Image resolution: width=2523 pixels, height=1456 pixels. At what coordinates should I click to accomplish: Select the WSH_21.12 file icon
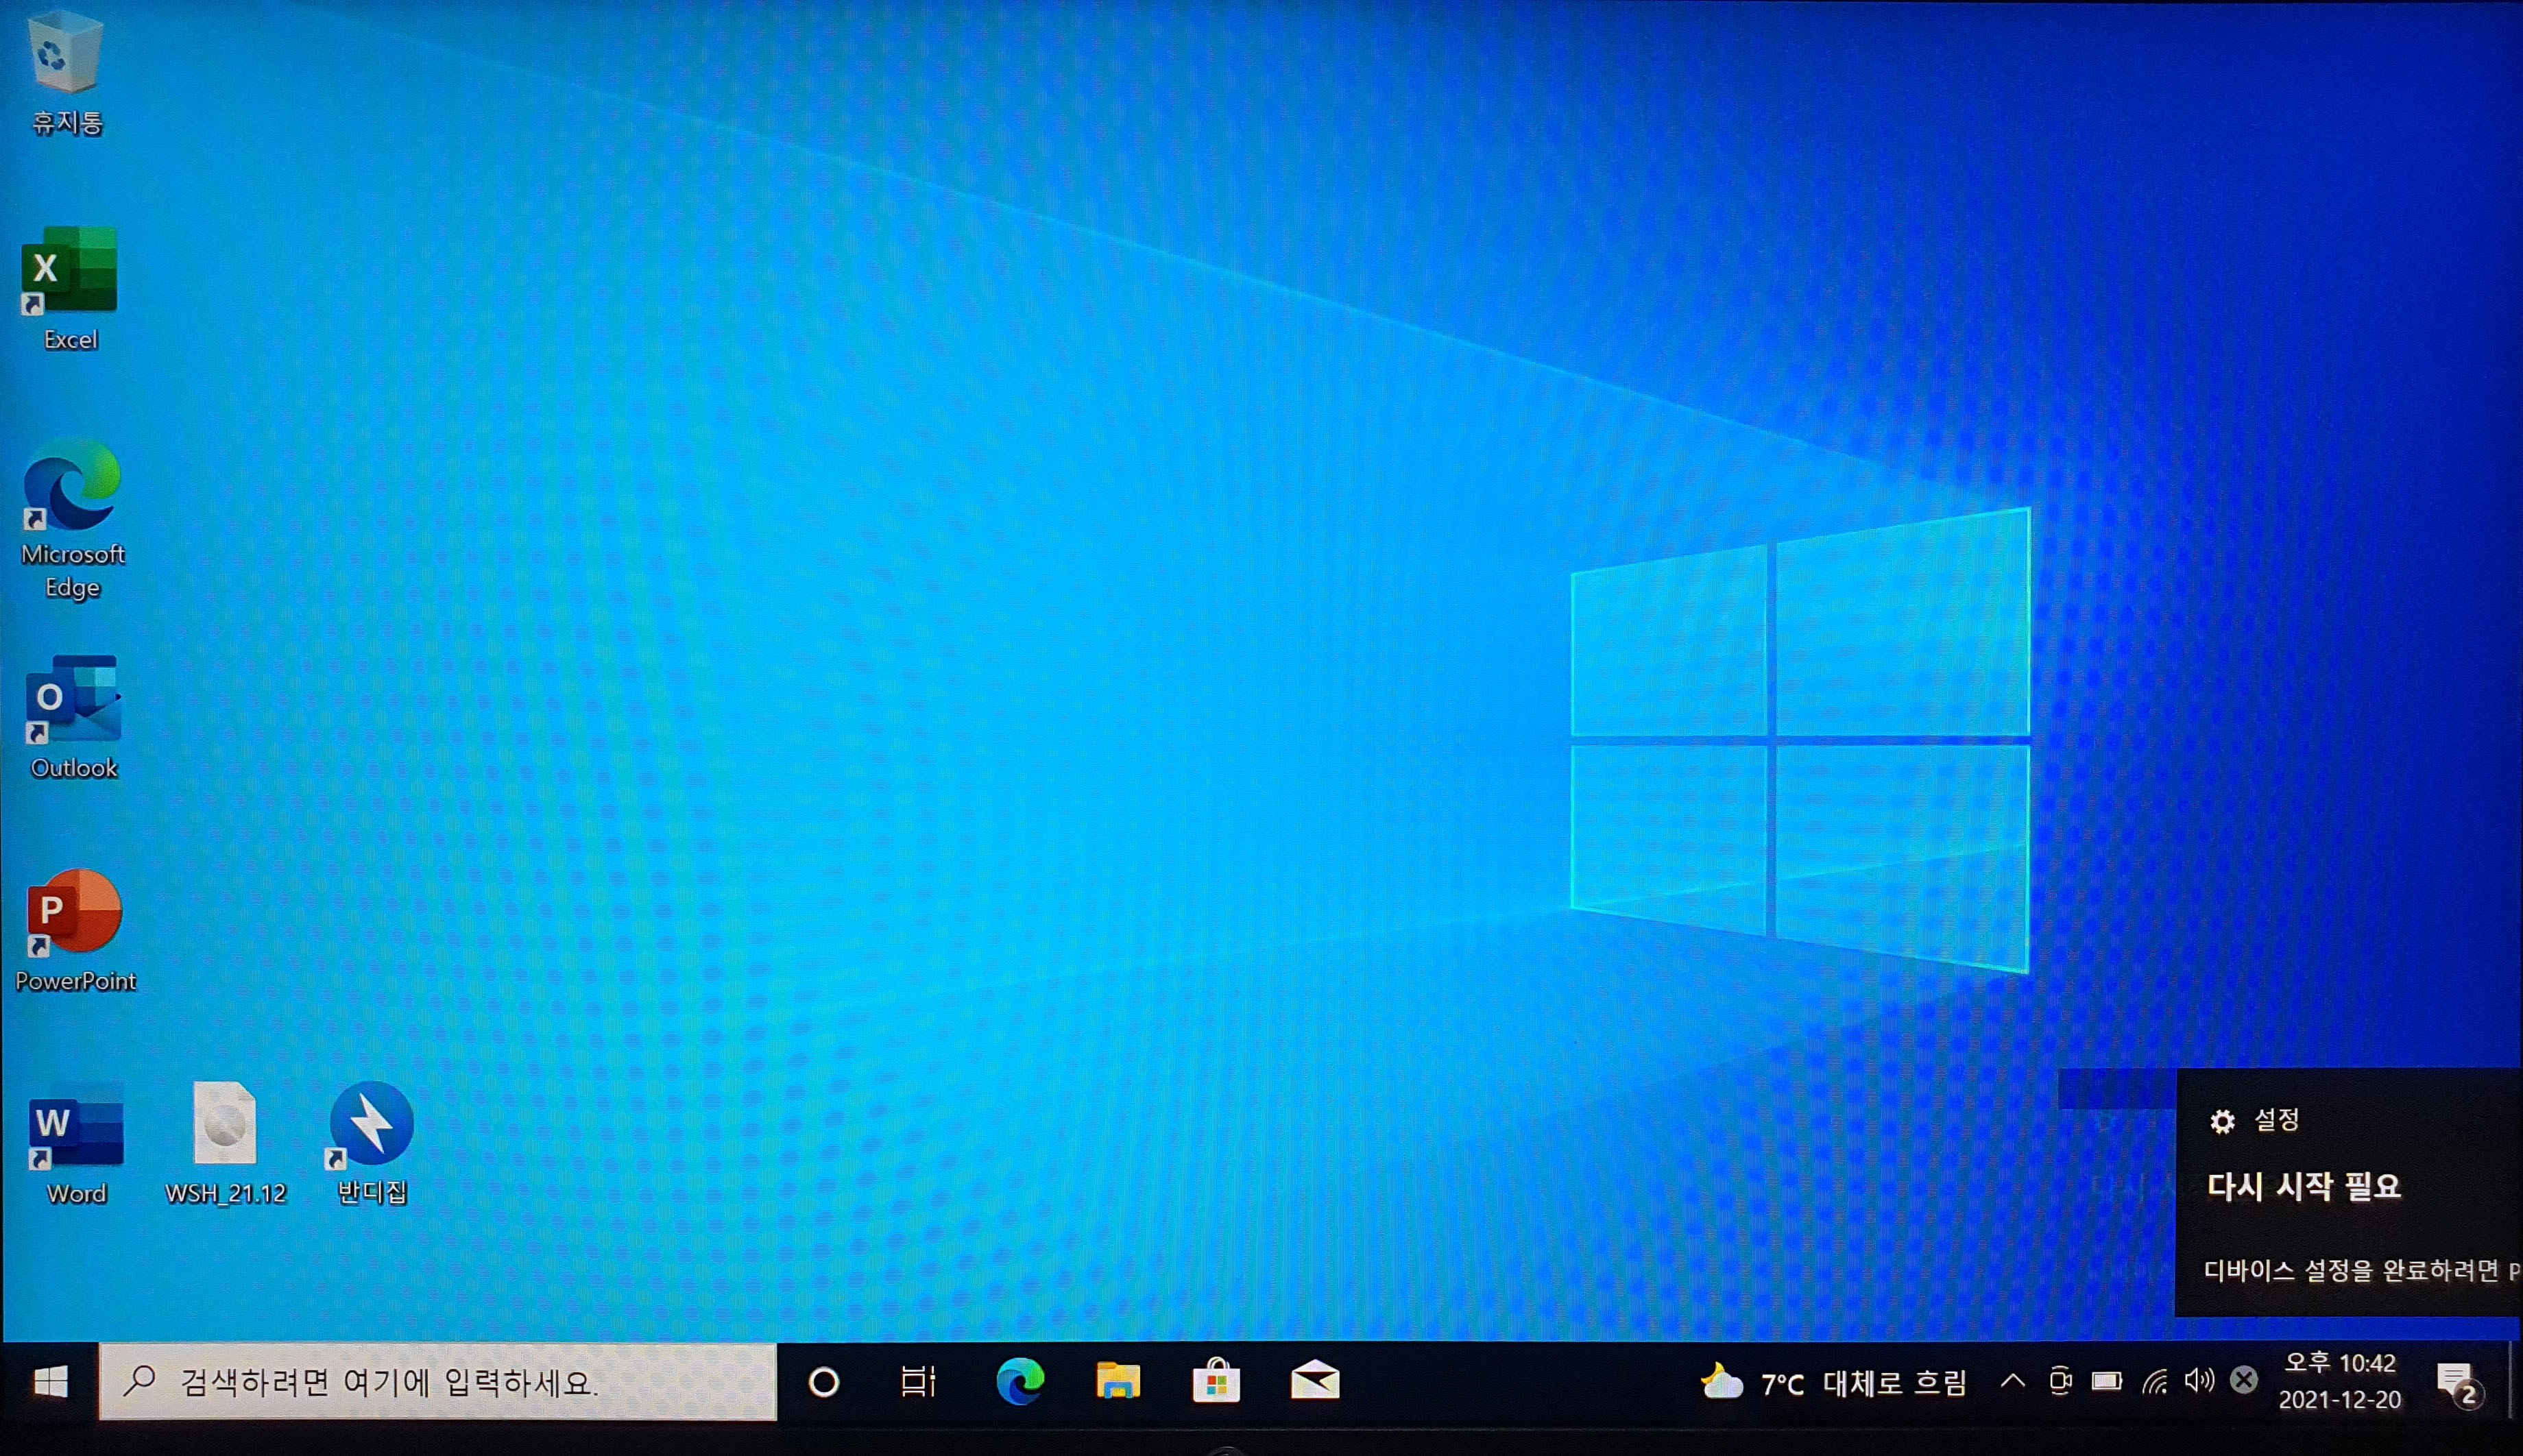(225, 1143)
